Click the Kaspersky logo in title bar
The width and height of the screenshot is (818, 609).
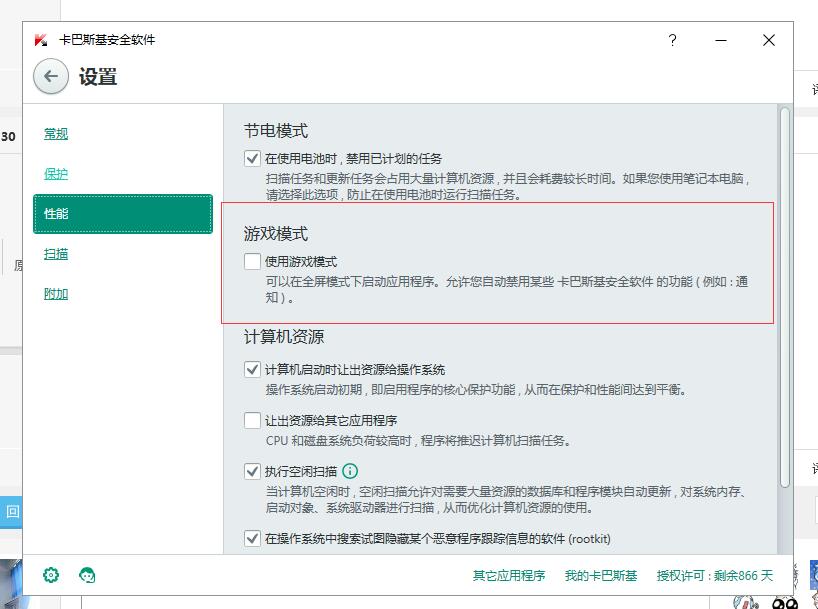click(x=41, y=40)
